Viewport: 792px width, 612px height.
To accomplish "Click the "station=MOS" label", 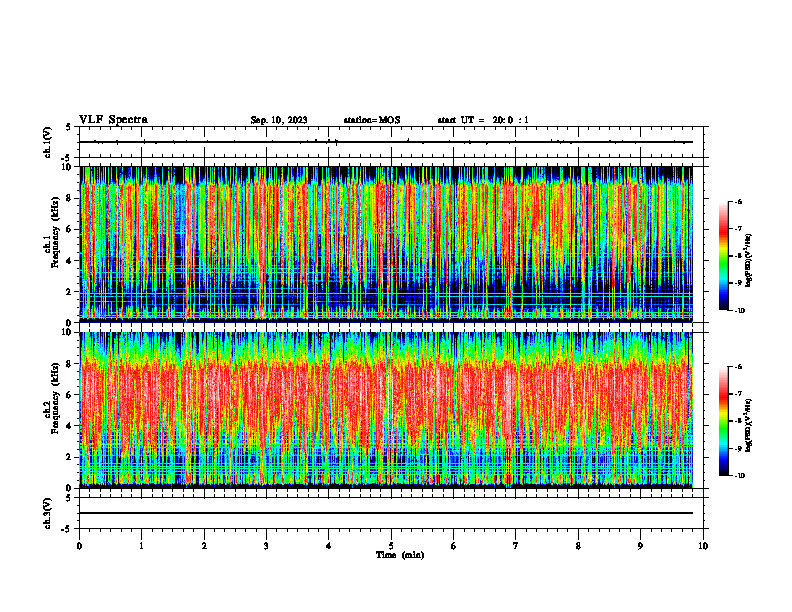I will click(x=372, y=120).
